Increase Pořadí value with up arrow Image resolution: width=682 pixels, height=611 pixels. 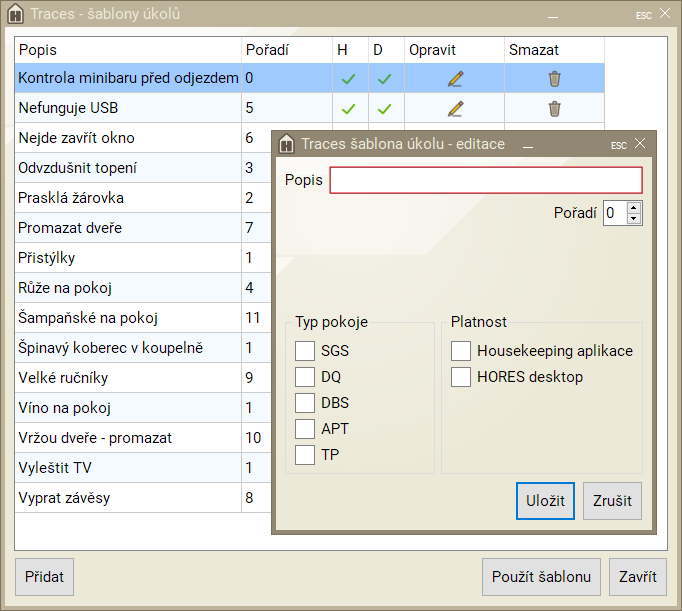point(635,207)
